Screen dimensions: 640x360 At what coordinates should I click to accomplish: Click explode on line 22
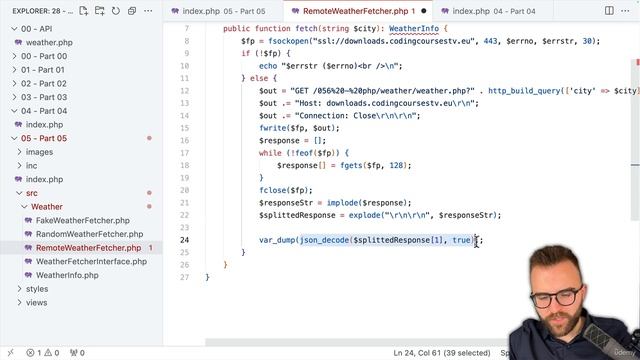pos(364,215)
